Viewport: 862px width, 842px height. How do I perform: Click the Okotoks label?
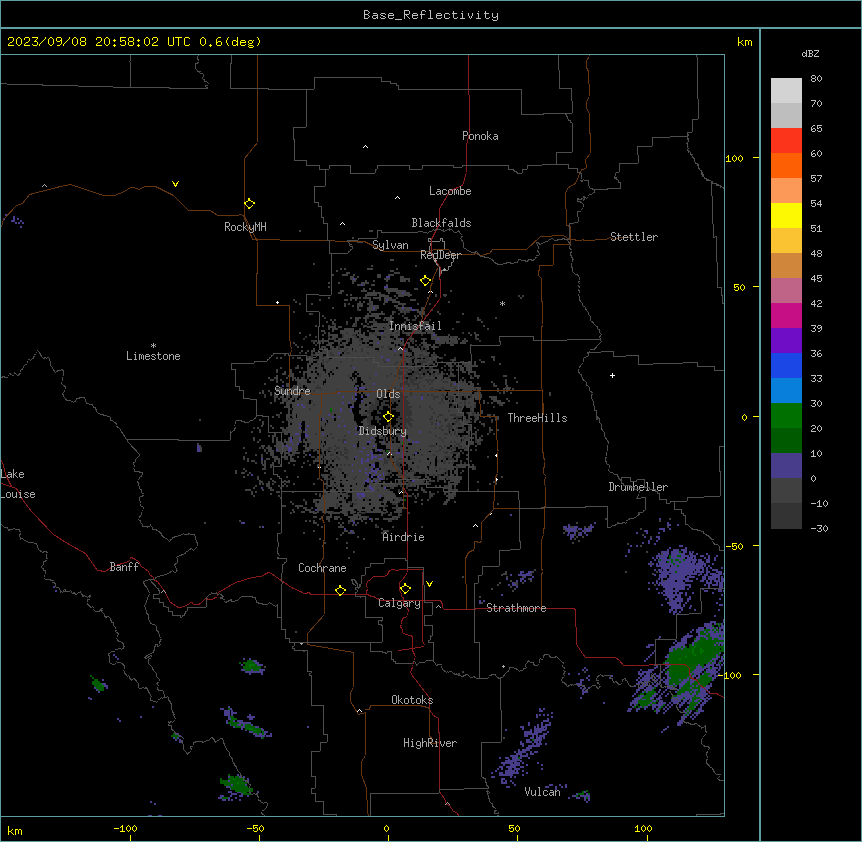[412, 700]
